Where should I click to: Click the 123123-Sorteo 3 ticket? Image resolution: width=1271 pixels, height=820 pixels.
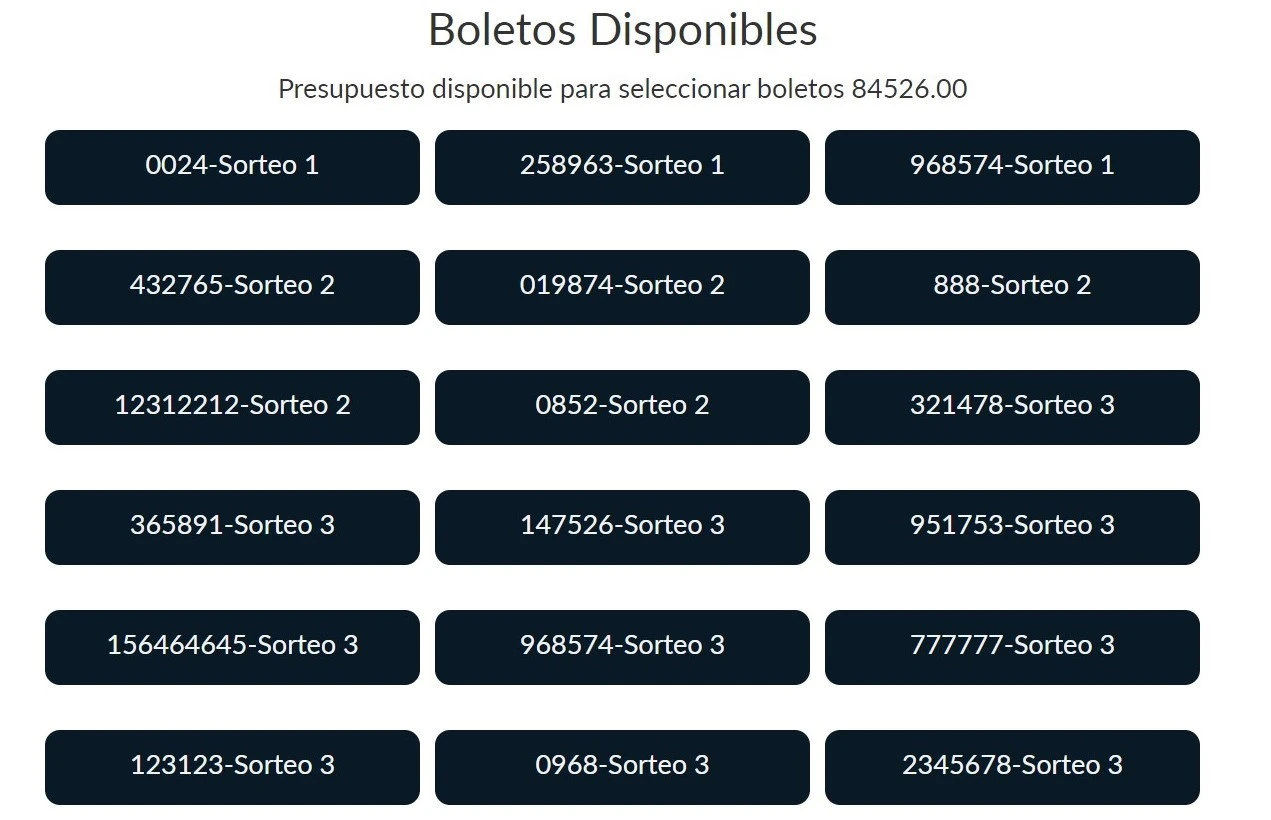pos(232,767)
